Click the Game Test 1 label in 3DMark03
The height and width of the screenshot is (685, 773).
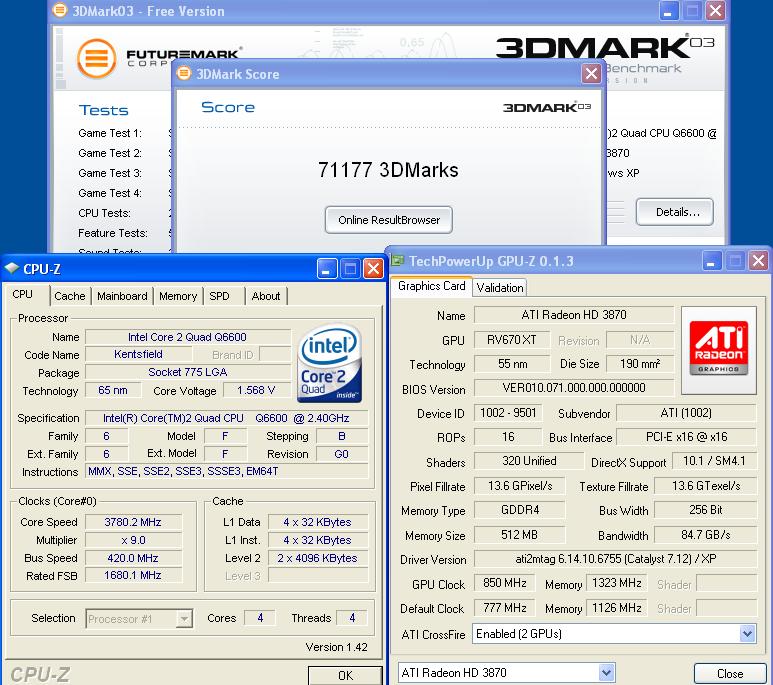tap(110, 133)
